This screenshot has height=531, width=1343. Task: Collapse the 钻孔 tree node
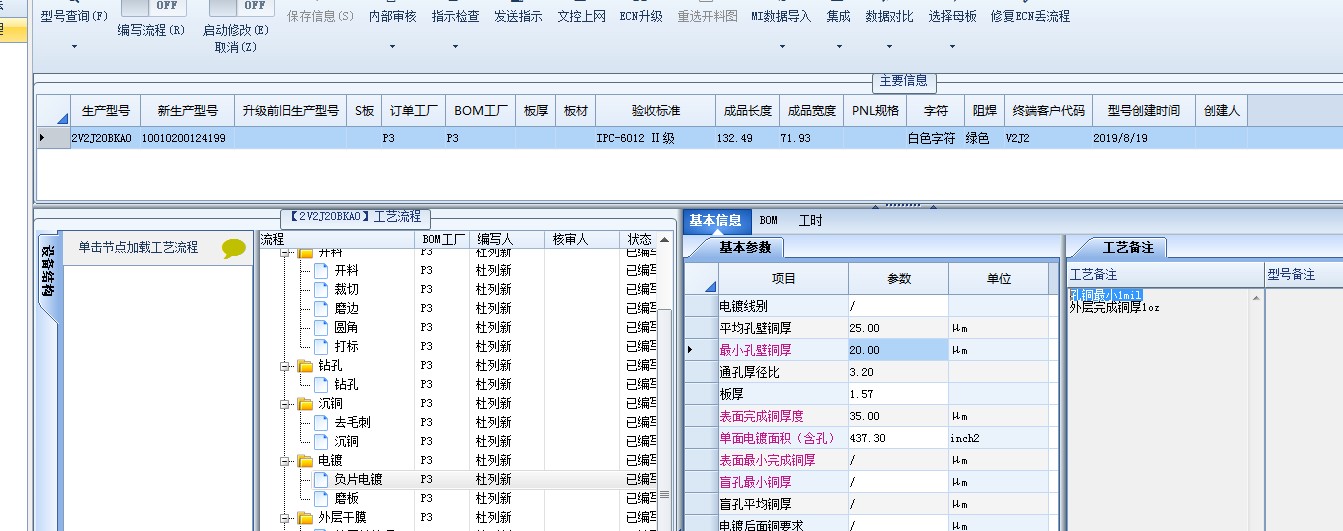[285, 366]
